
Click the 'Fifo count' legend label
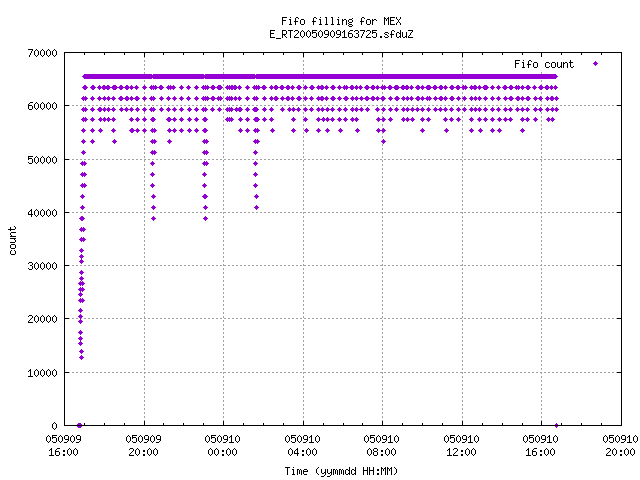[x=544, y=64]
